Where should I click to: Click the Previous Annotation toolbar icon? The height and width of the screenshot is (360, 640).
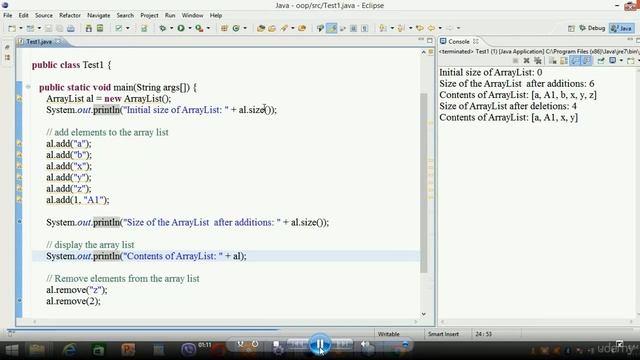tap(401, 28)
